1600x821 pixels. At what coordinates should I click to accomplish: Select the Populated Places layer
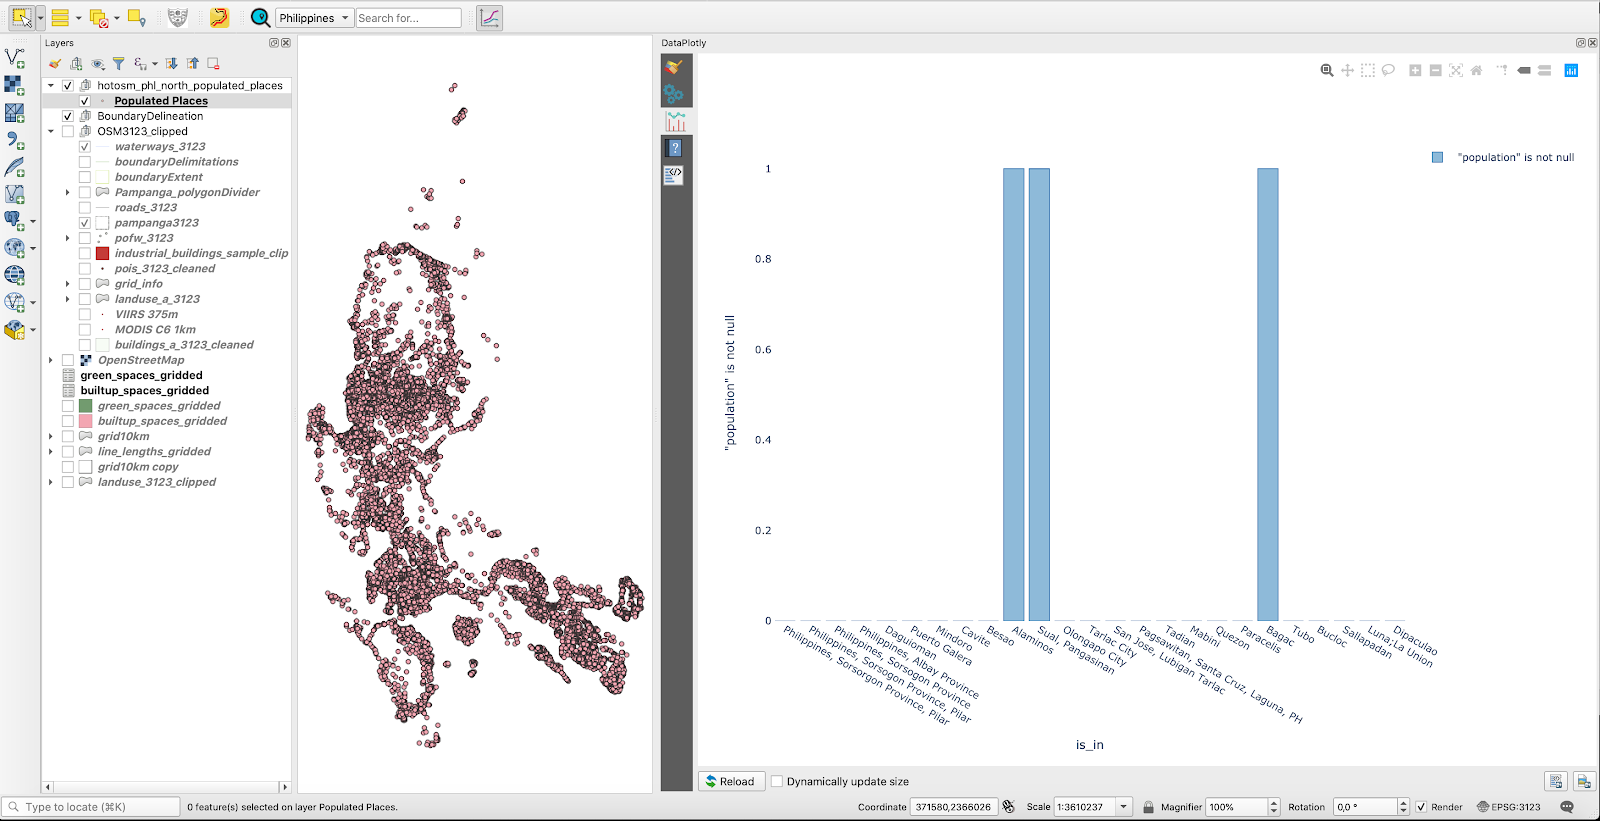coord(161,101)
